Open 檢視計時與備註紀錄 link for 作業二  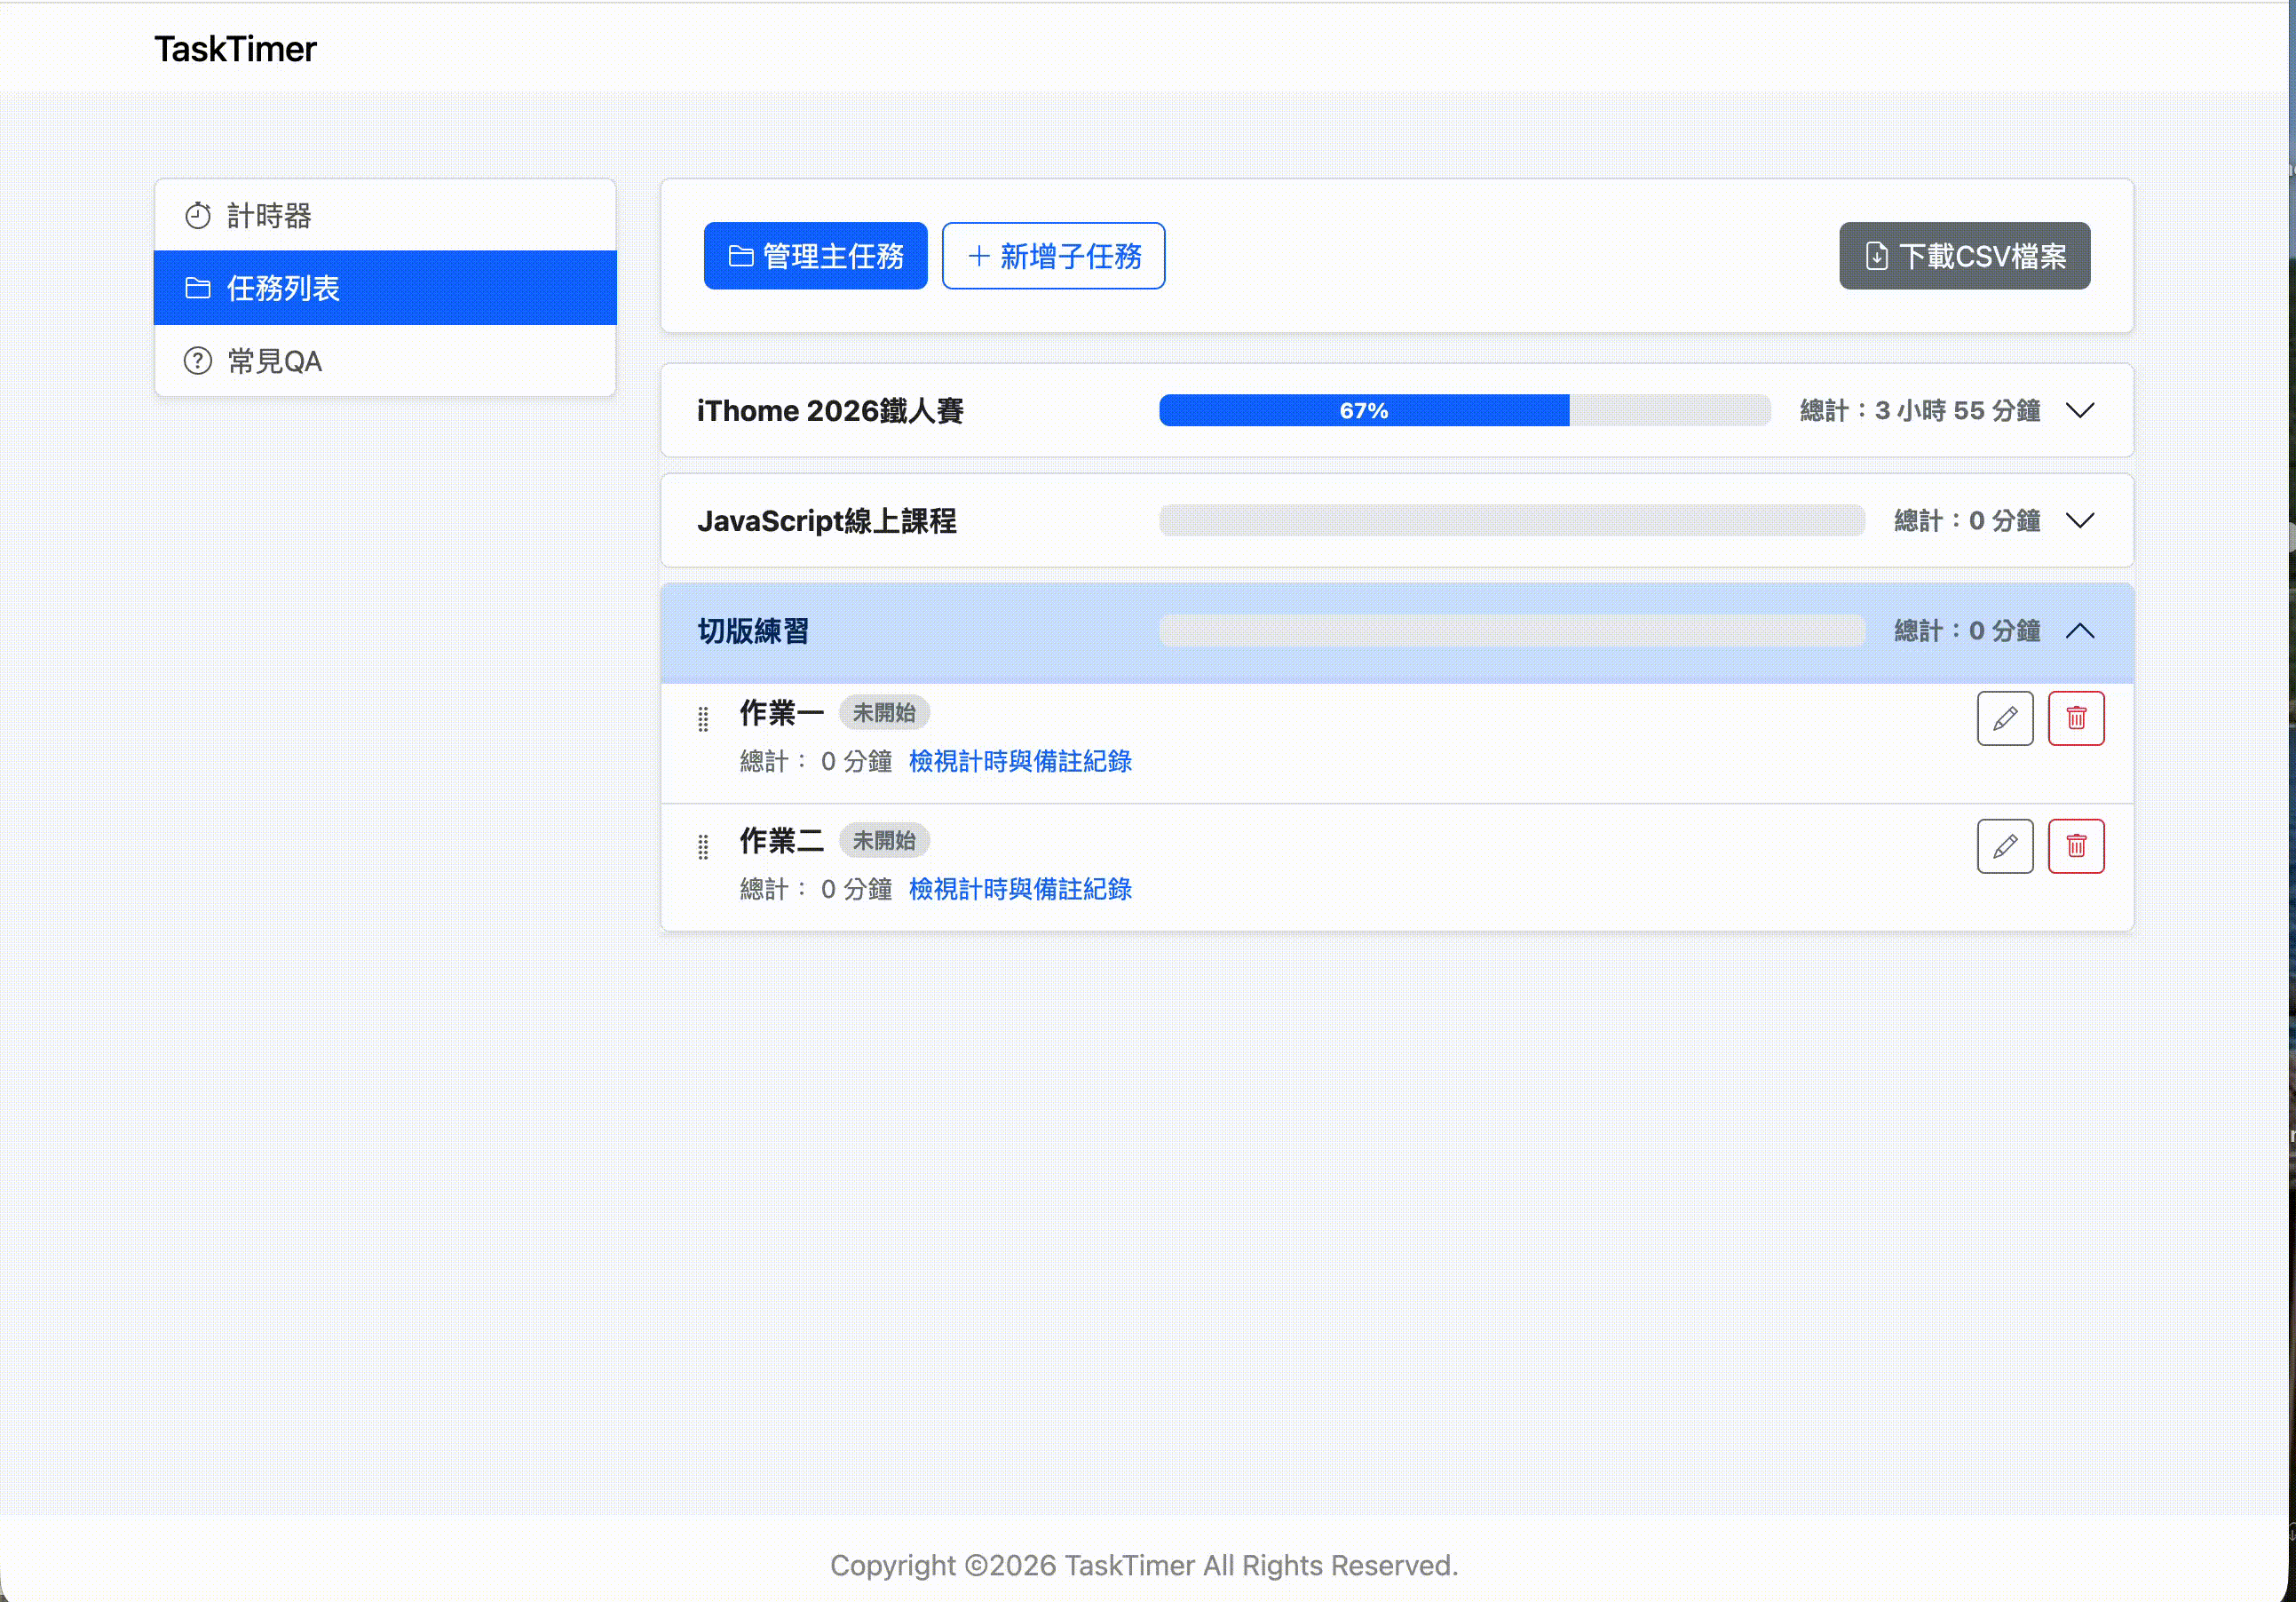[1020, 889]
